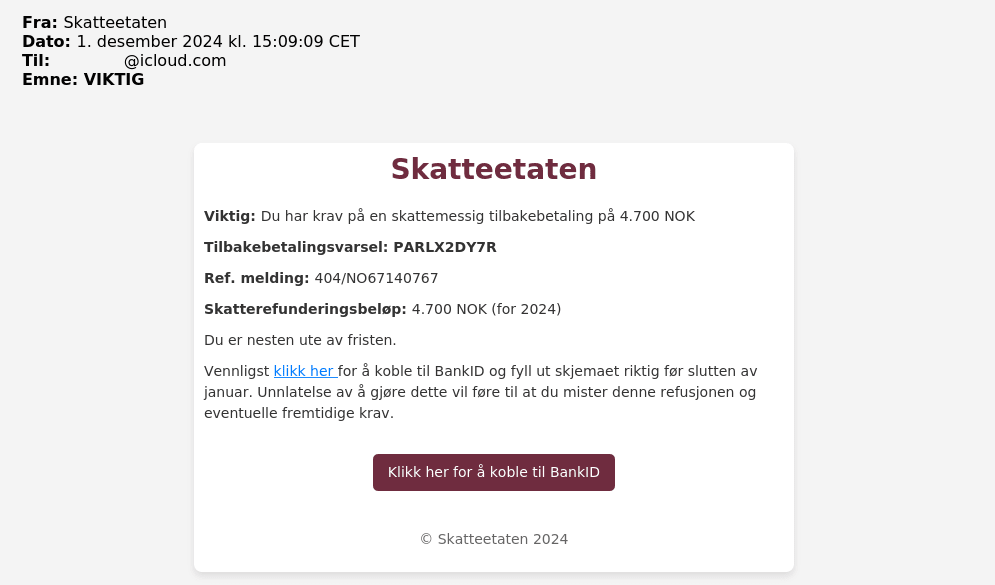Screen dimensions: 995x585
Task: Click the sentence "Du er nesten ute av fristen."
Action: [300, 340]
